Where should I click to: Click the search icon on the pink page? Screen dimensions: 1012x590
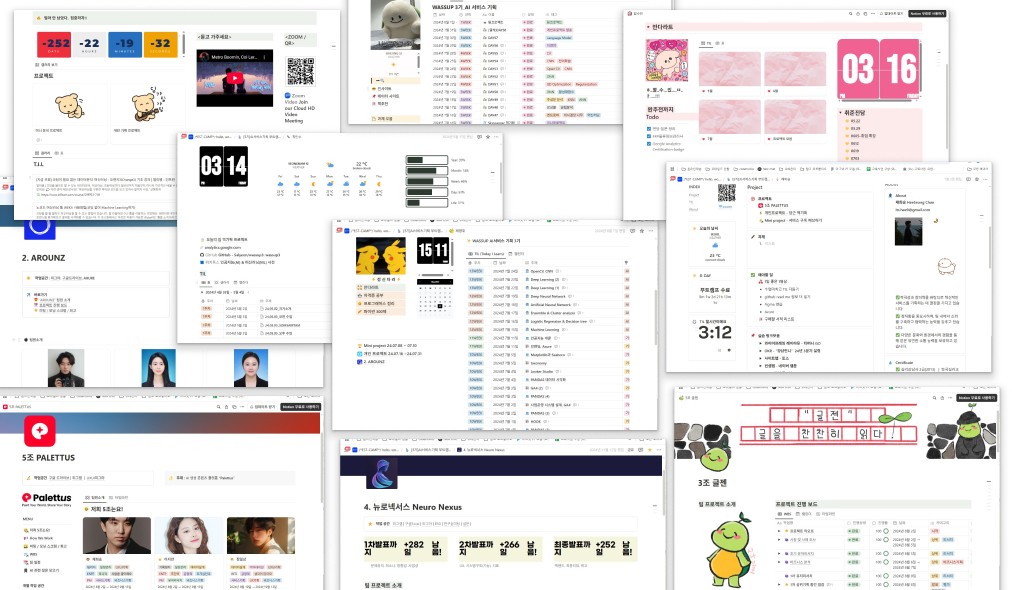coord(851,14)
